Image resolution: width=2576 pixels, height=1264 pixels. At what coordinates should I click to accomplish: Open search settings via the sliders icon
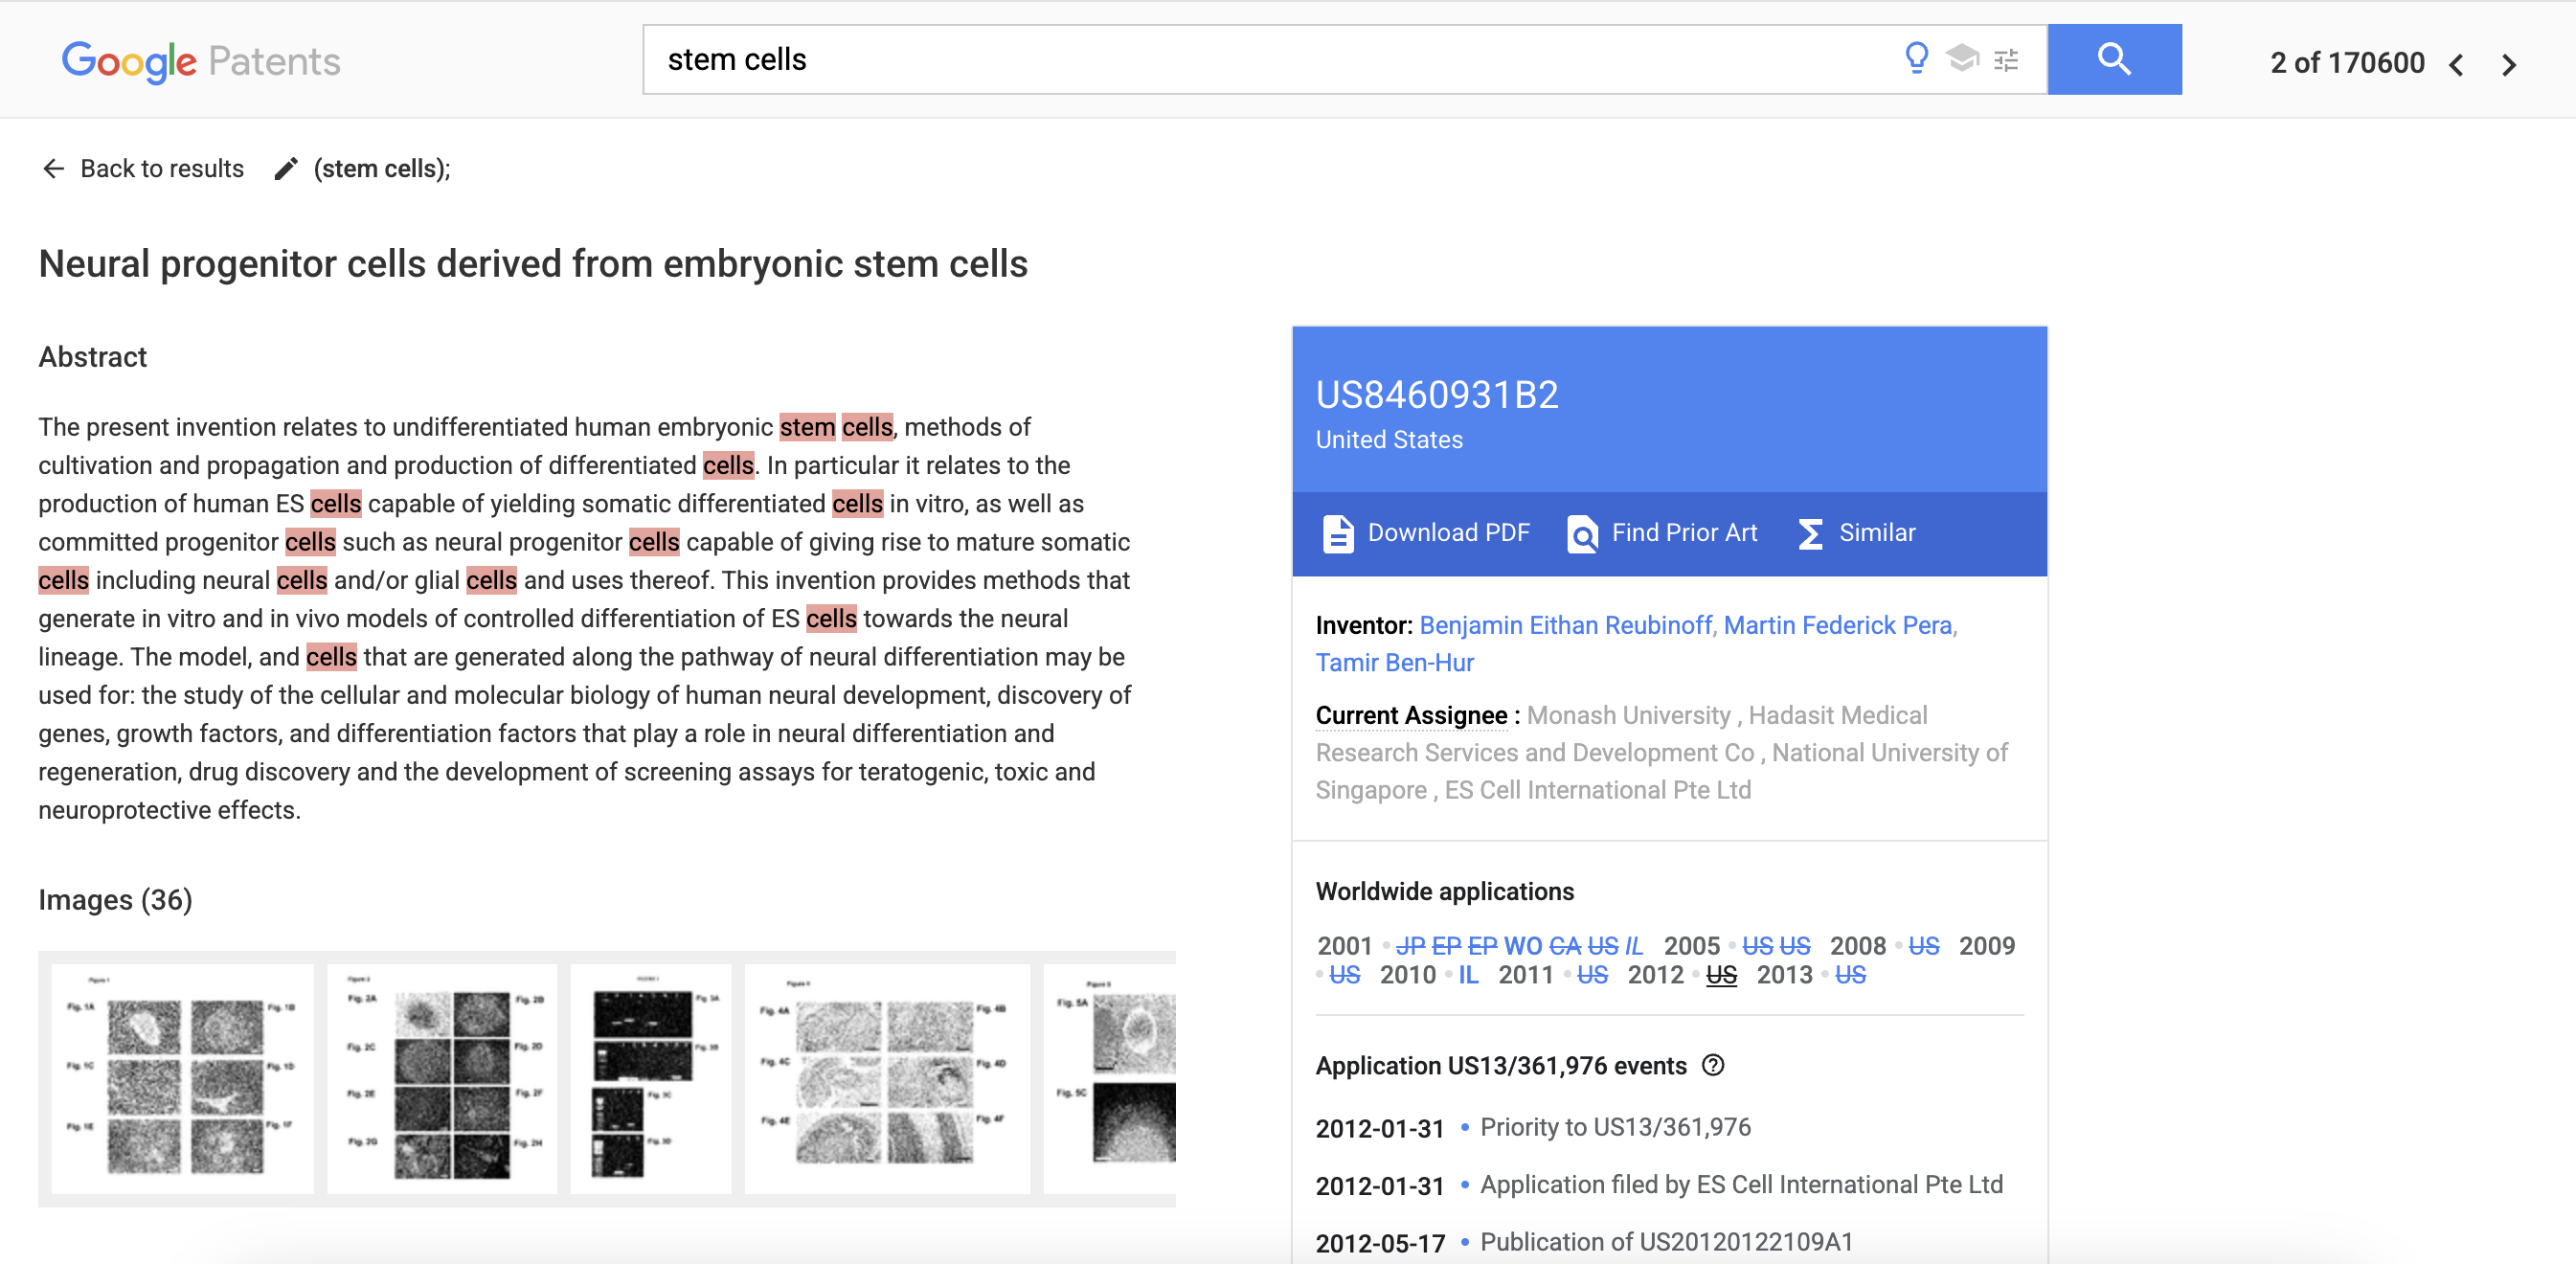(x=2007, y=59)
